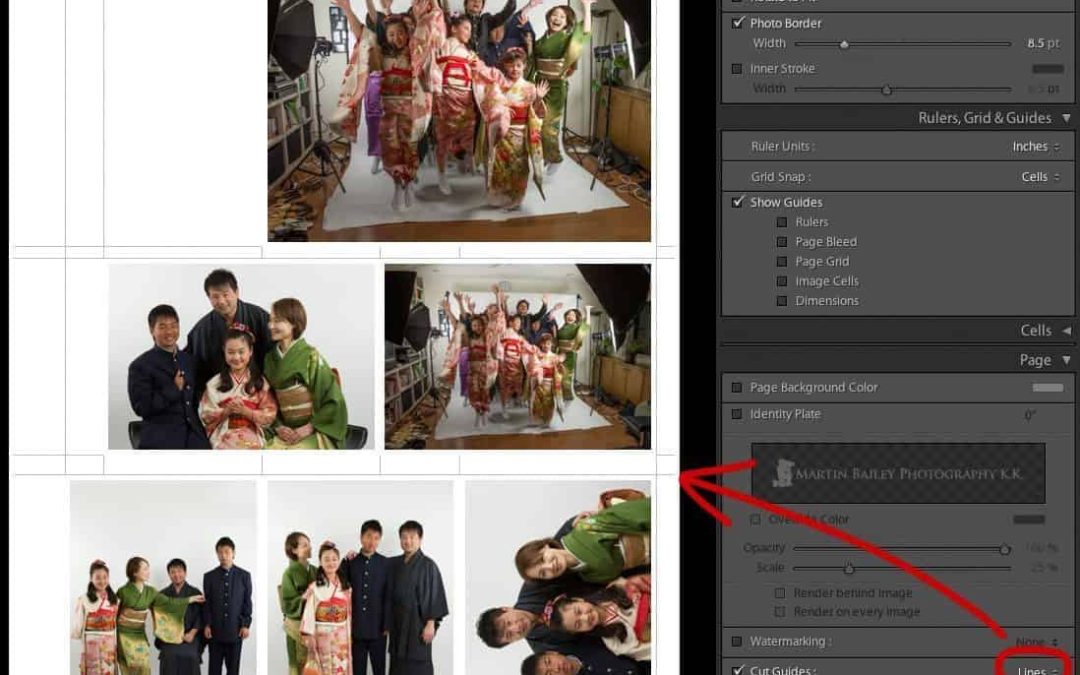
Task: Collapse the Page panel section
Action: pyautogui.click(x=1066, y=360)
